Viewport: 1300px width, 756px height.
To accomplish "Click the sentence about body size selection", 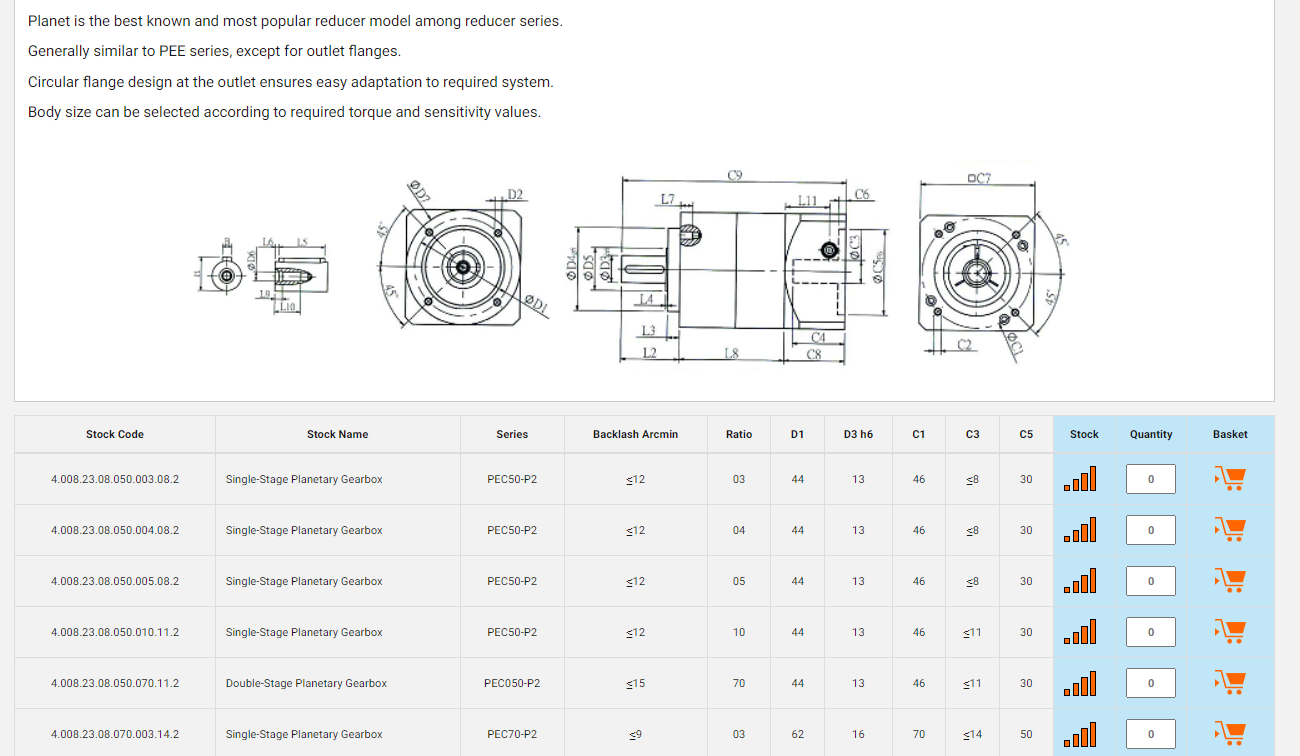I will (284, 112).
